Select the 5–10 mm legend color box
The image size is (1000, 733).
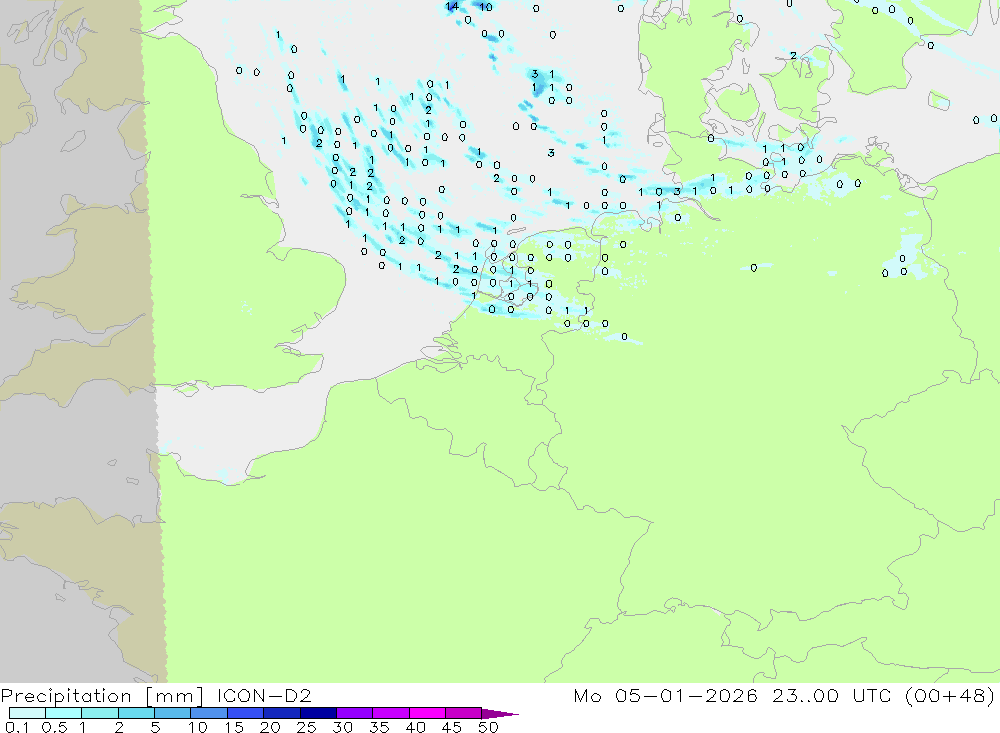tap(172, 713)
